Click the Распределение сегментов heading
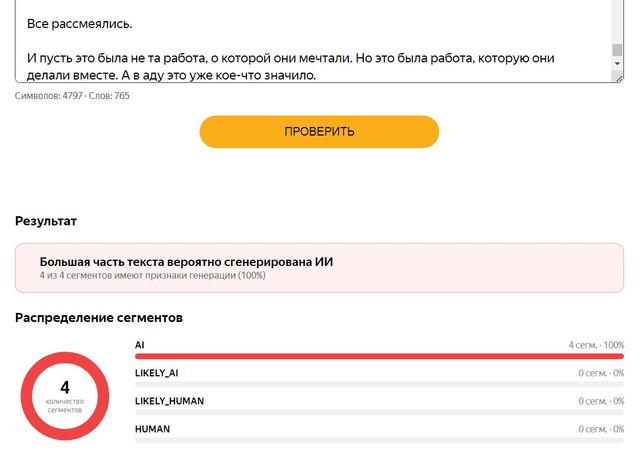 tap(99, 318)
